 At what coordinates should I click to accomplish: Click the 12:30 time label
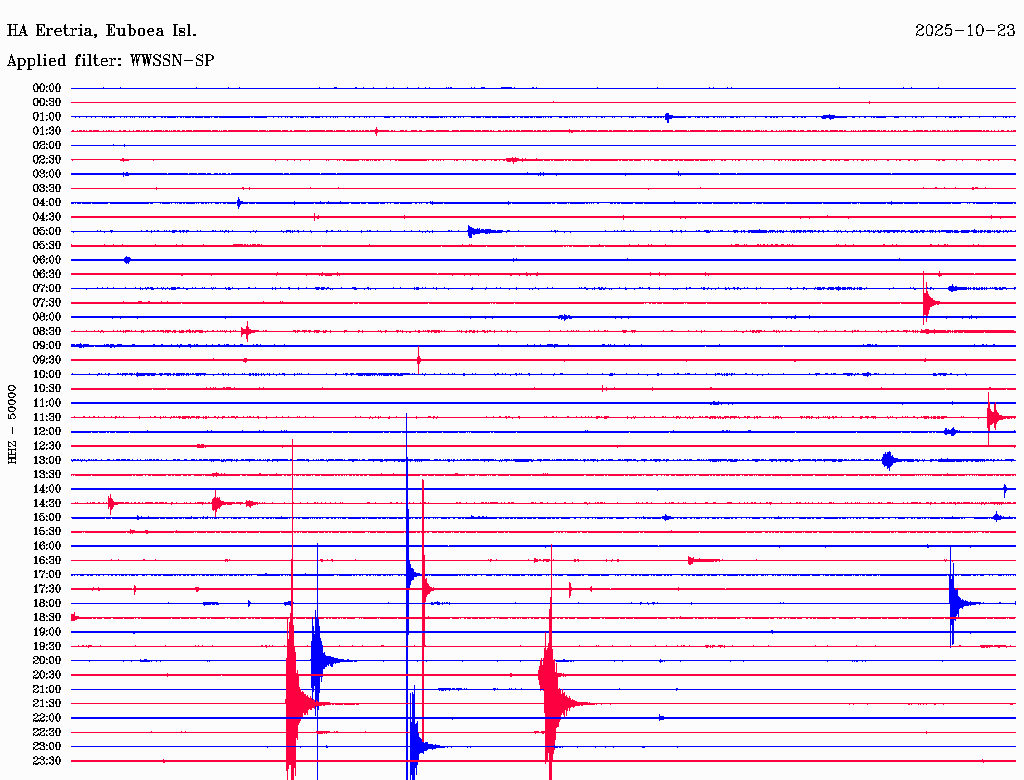click(x=47, y=446)
